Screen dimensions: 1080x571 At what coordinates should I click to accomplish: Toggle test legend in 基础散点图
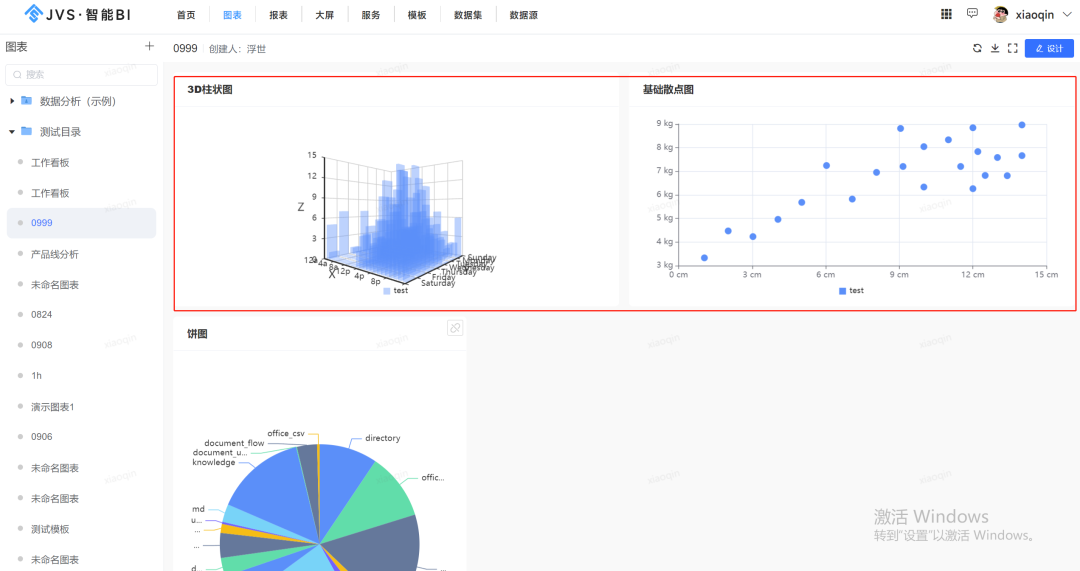[x=851, y=291]
